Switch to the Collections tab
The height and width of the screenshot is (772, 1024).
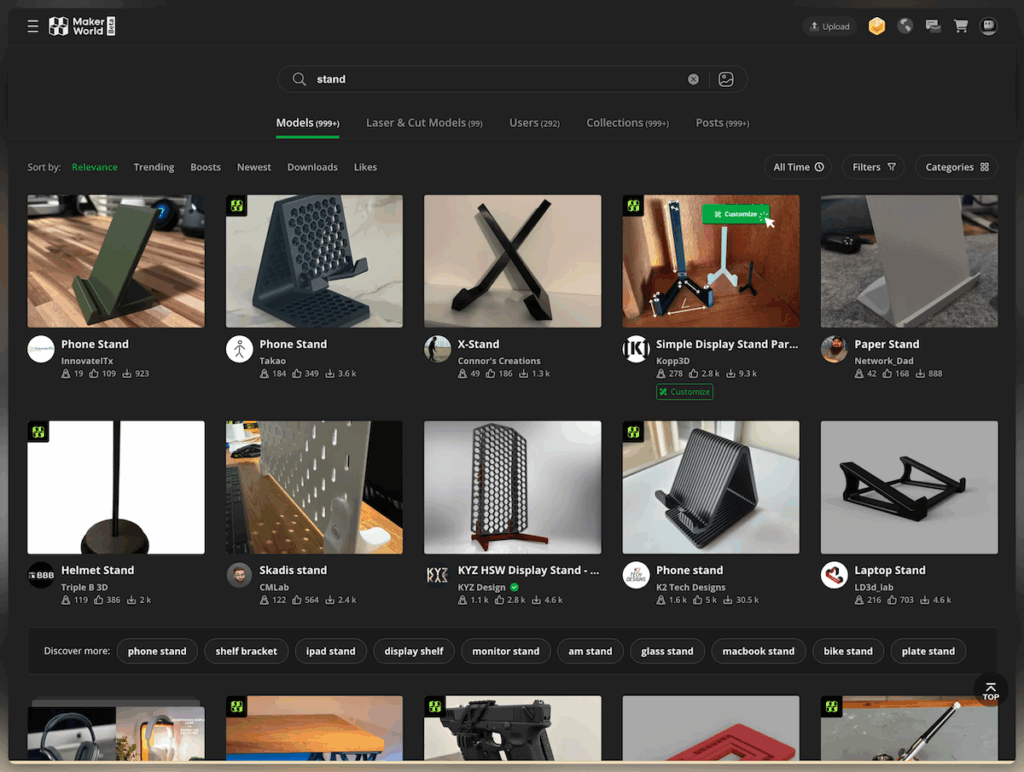click(627, 123)
